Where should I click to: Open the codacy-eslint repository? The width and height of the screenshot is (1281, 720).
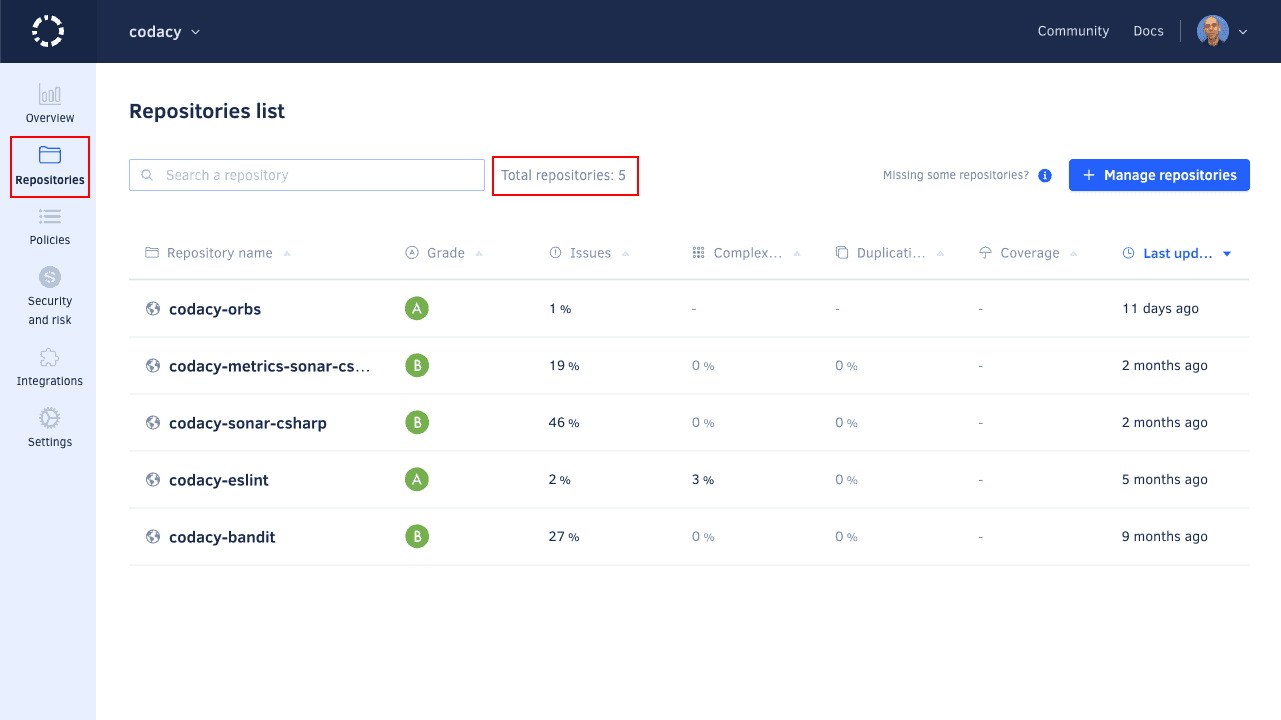218,480
